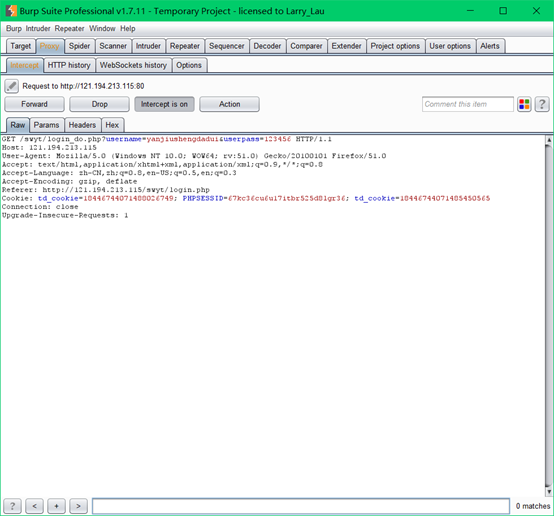554x516 pixels.
Task: Click the Accept-Encoding: gzip, deflate line
Action: pyautogui.click(x=69, y=181)
